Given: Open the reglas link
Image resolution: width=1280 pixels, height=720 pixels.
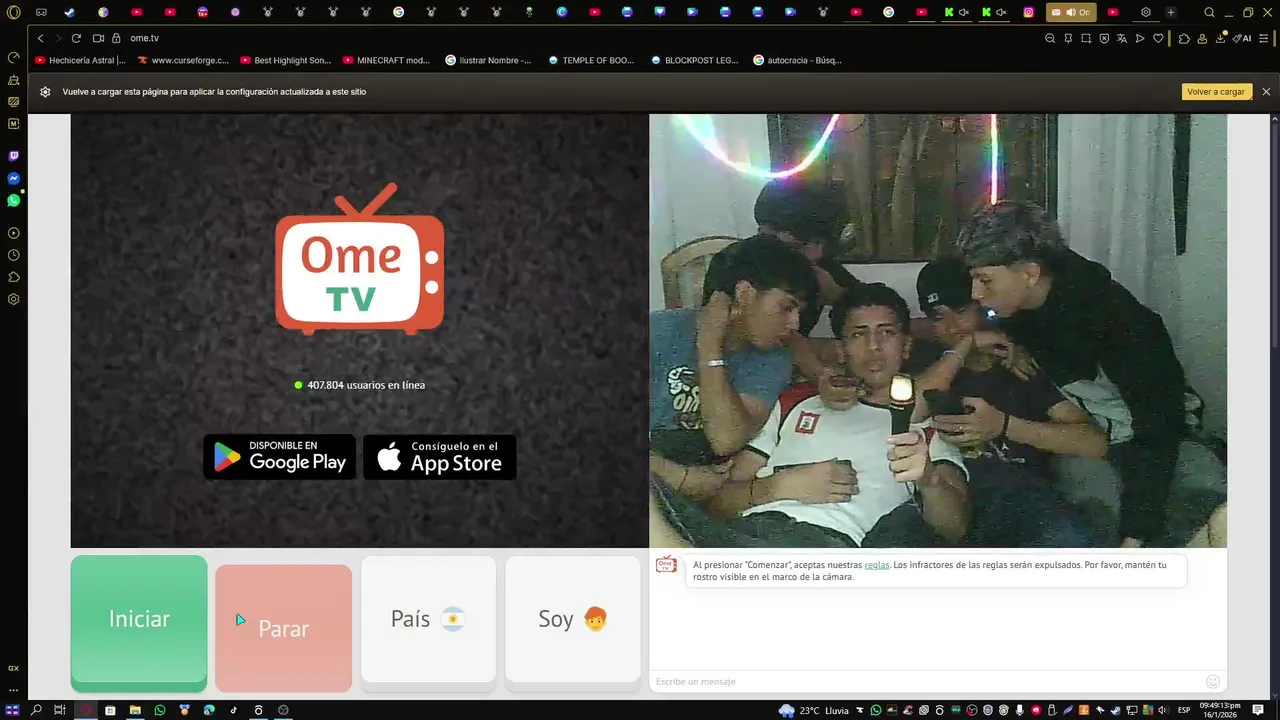Looking at the screenshot, I should [877, 565].
